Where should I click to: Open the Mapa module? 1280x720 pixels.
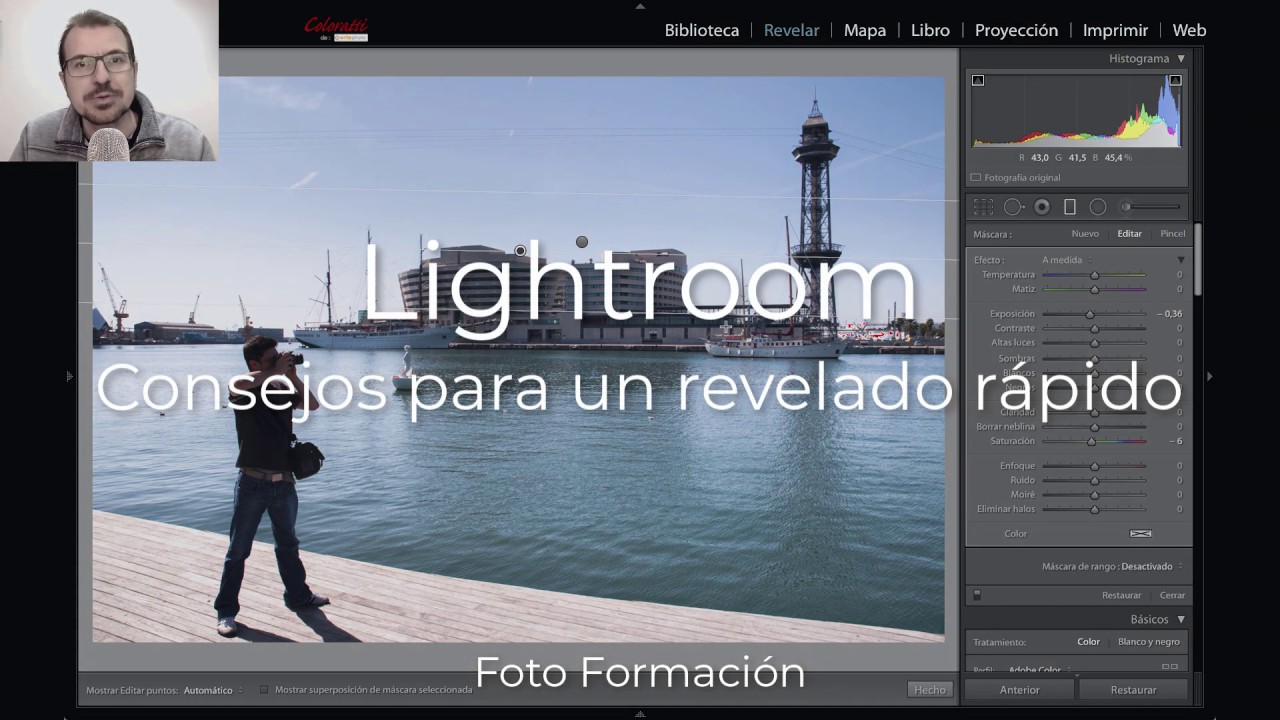865,30
